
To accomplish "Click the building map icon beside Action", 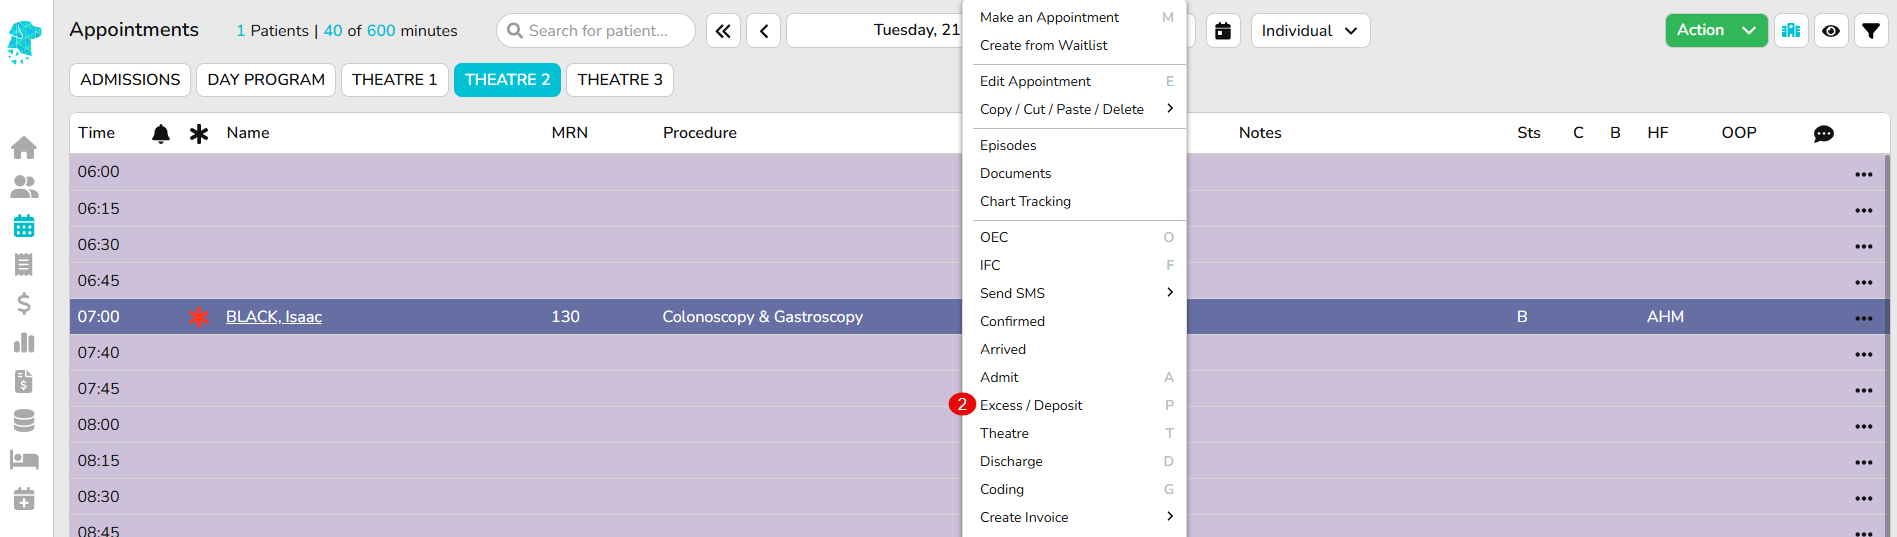I will [x=1791, y=31].
